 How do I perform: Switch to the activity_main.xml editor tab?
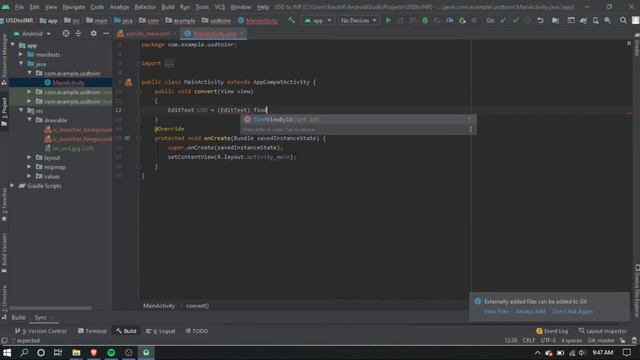(146, 34)
